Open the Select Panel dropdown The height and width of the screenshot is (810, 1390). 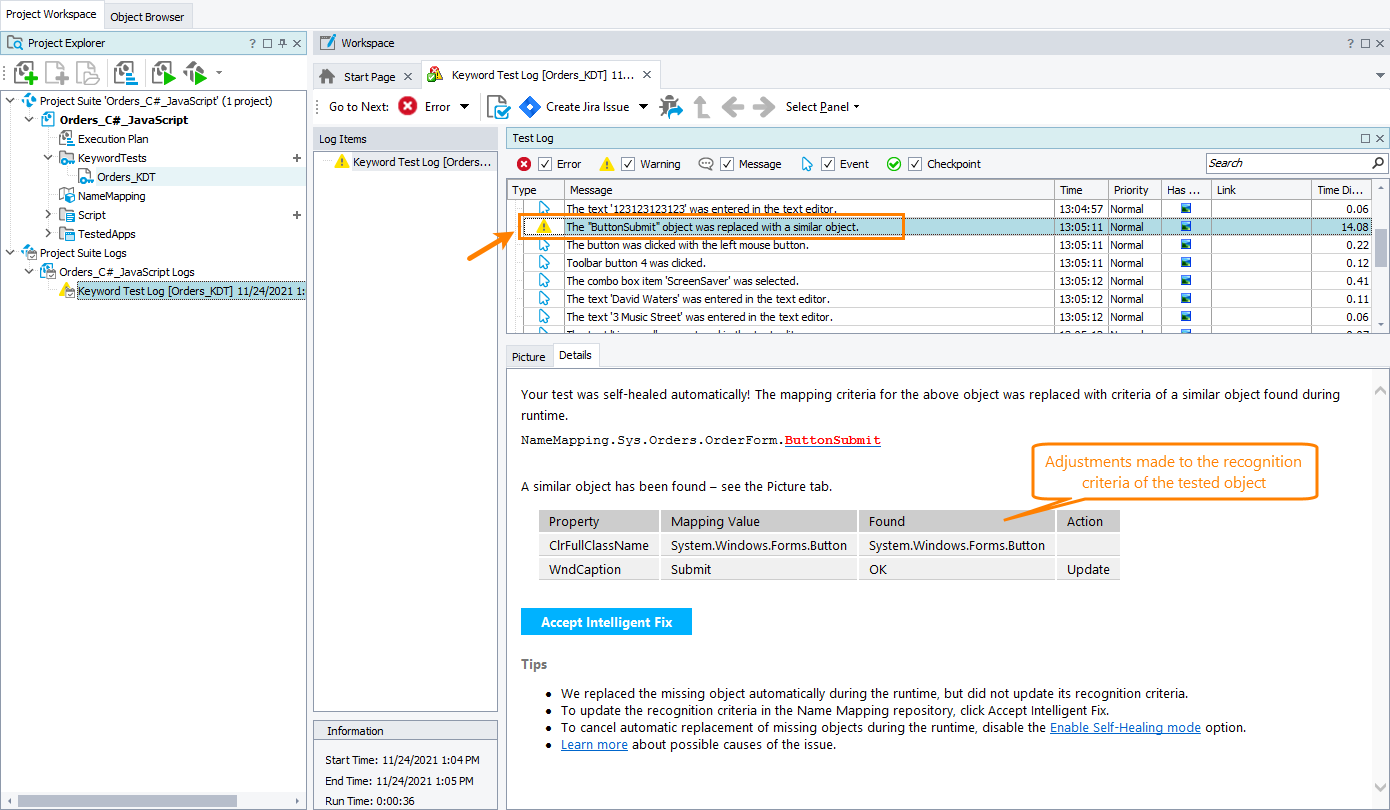[817, 107]
